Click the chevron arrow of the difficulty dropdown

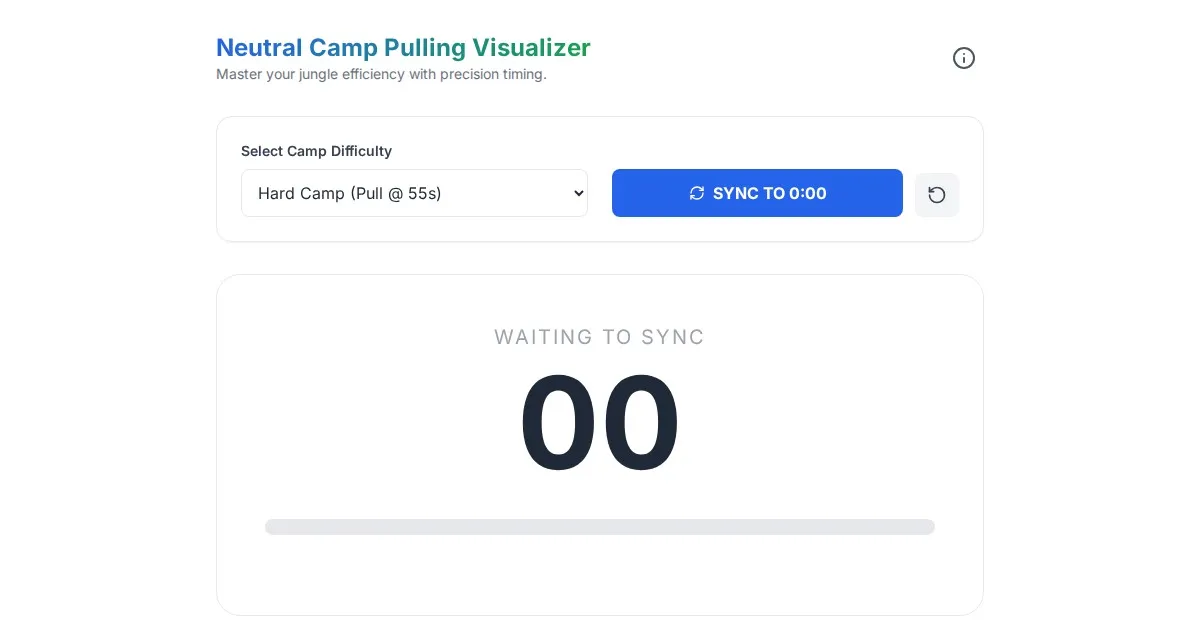(x=577, y=194)
